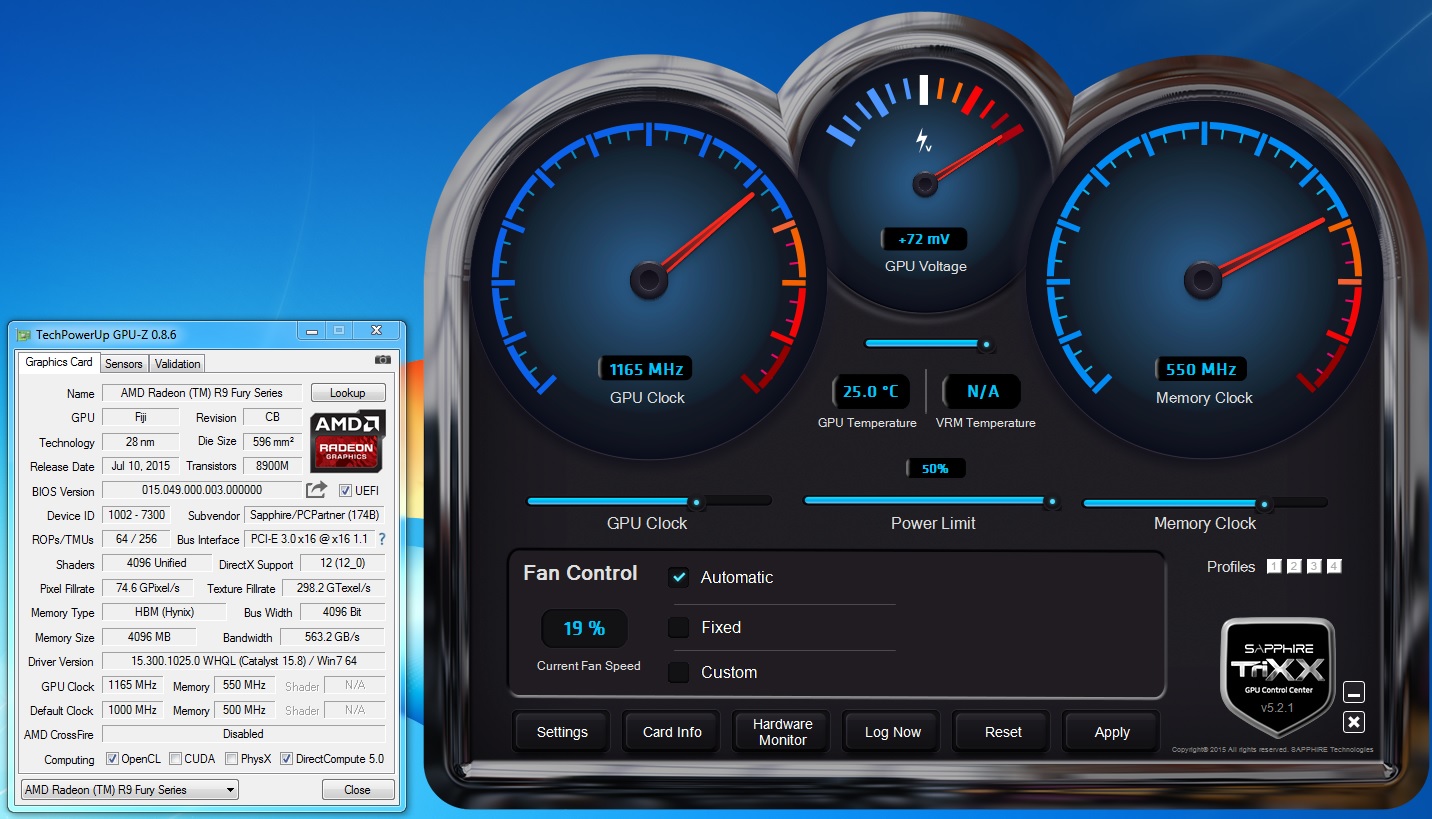Toggle the CUDA checkbox
1432x819 pixels.
point(175,759)
